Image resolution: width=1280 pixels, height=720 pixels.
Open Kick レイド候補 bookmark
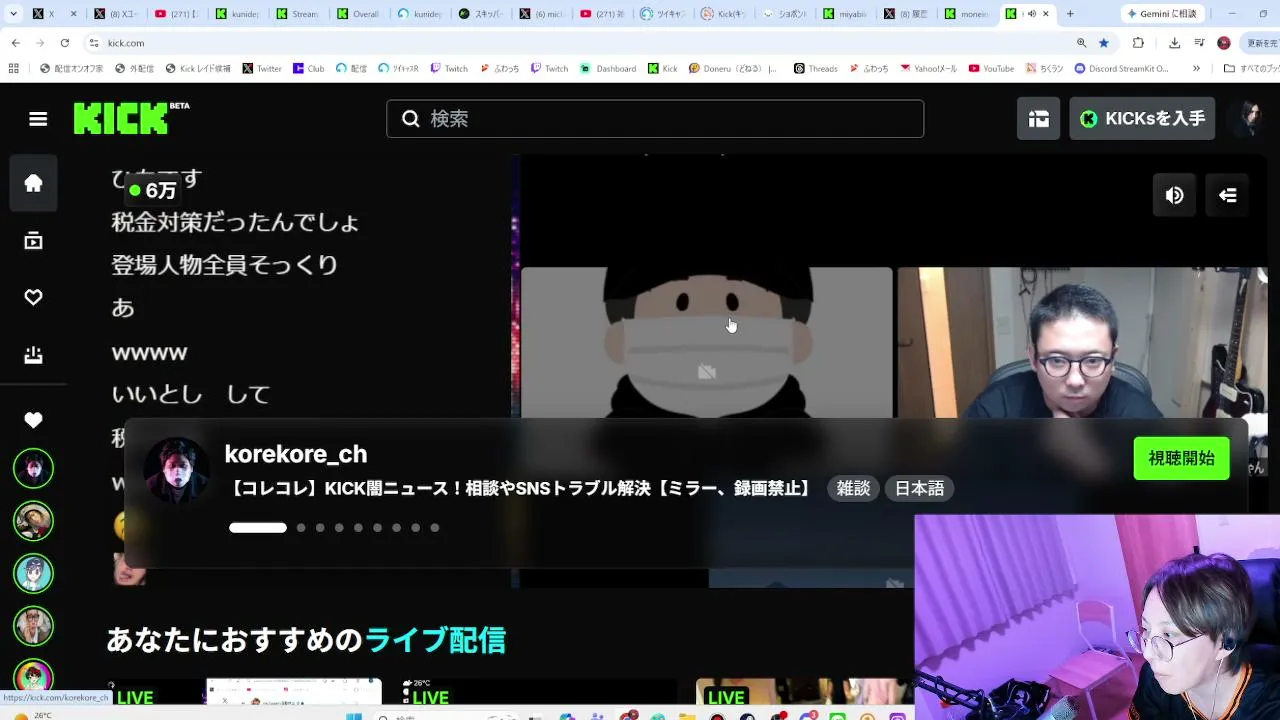tap(197, 69)
